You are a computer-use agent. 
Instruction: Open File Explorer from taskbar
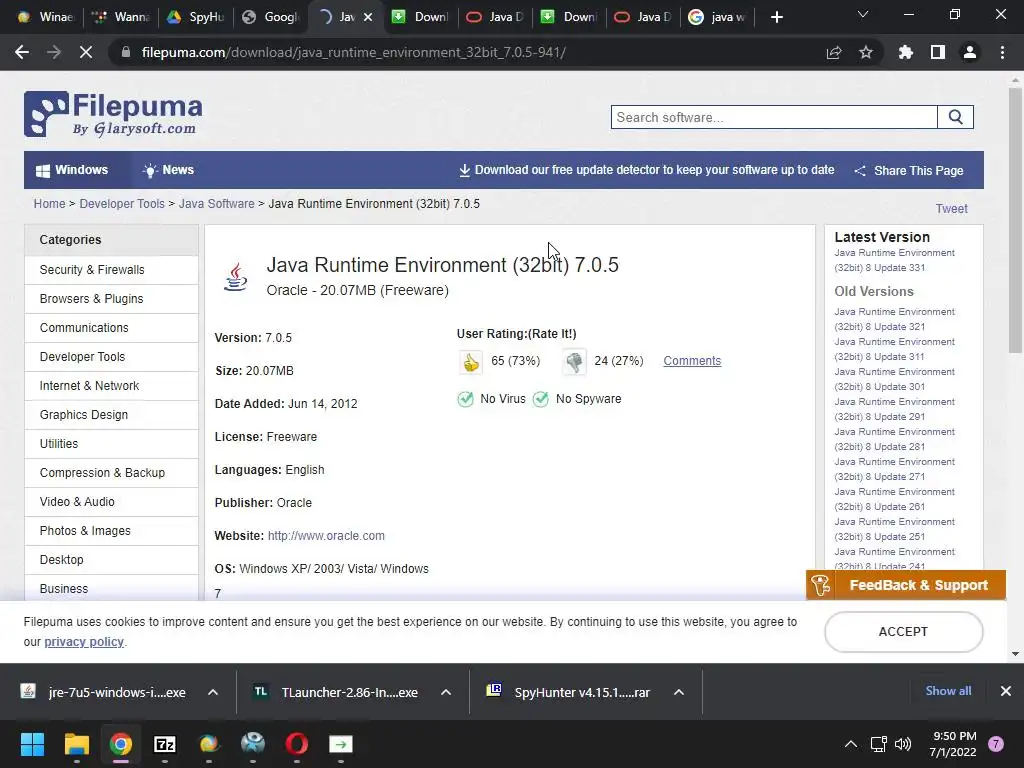coord(76,744)
